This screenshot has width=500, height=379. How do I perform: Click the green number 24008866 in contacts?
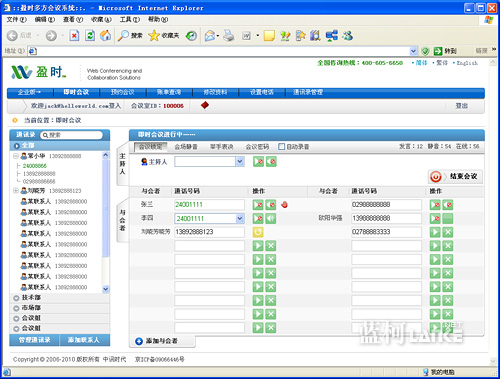click(x=35, y=166)
